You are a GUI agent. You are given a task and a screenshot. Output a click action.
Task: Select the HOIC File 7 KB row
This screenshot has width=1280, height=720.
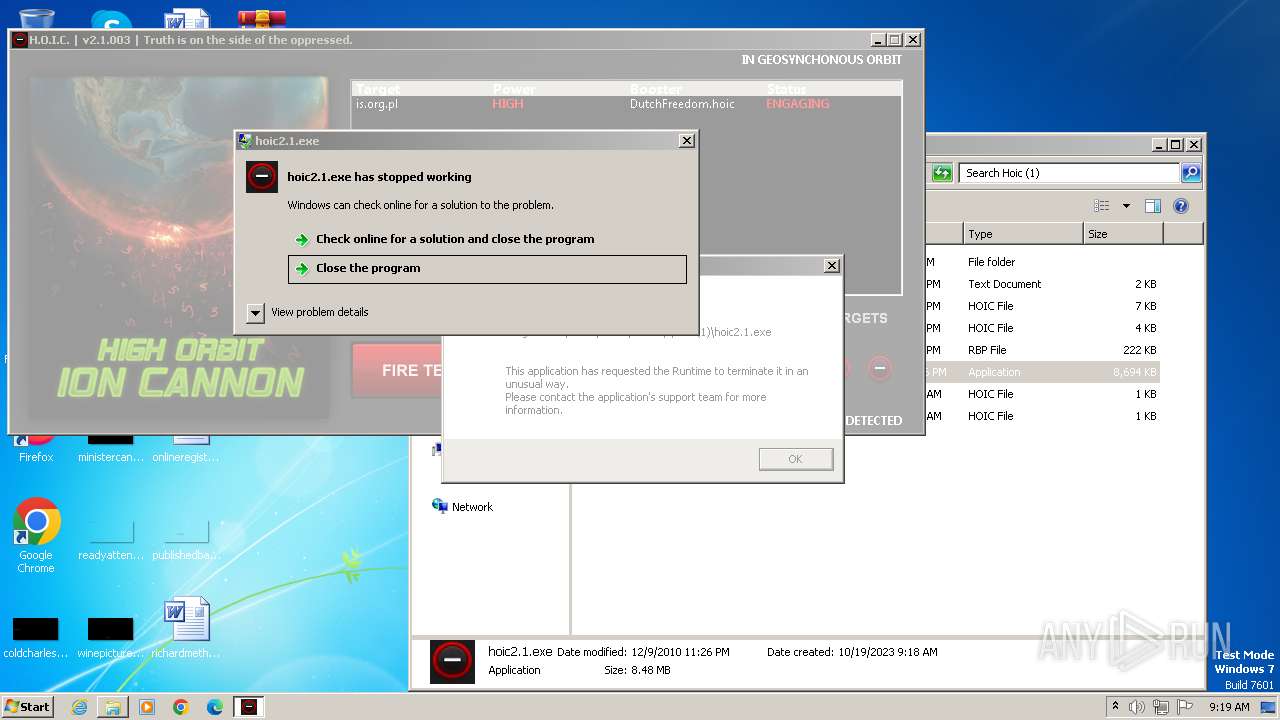1043,306
